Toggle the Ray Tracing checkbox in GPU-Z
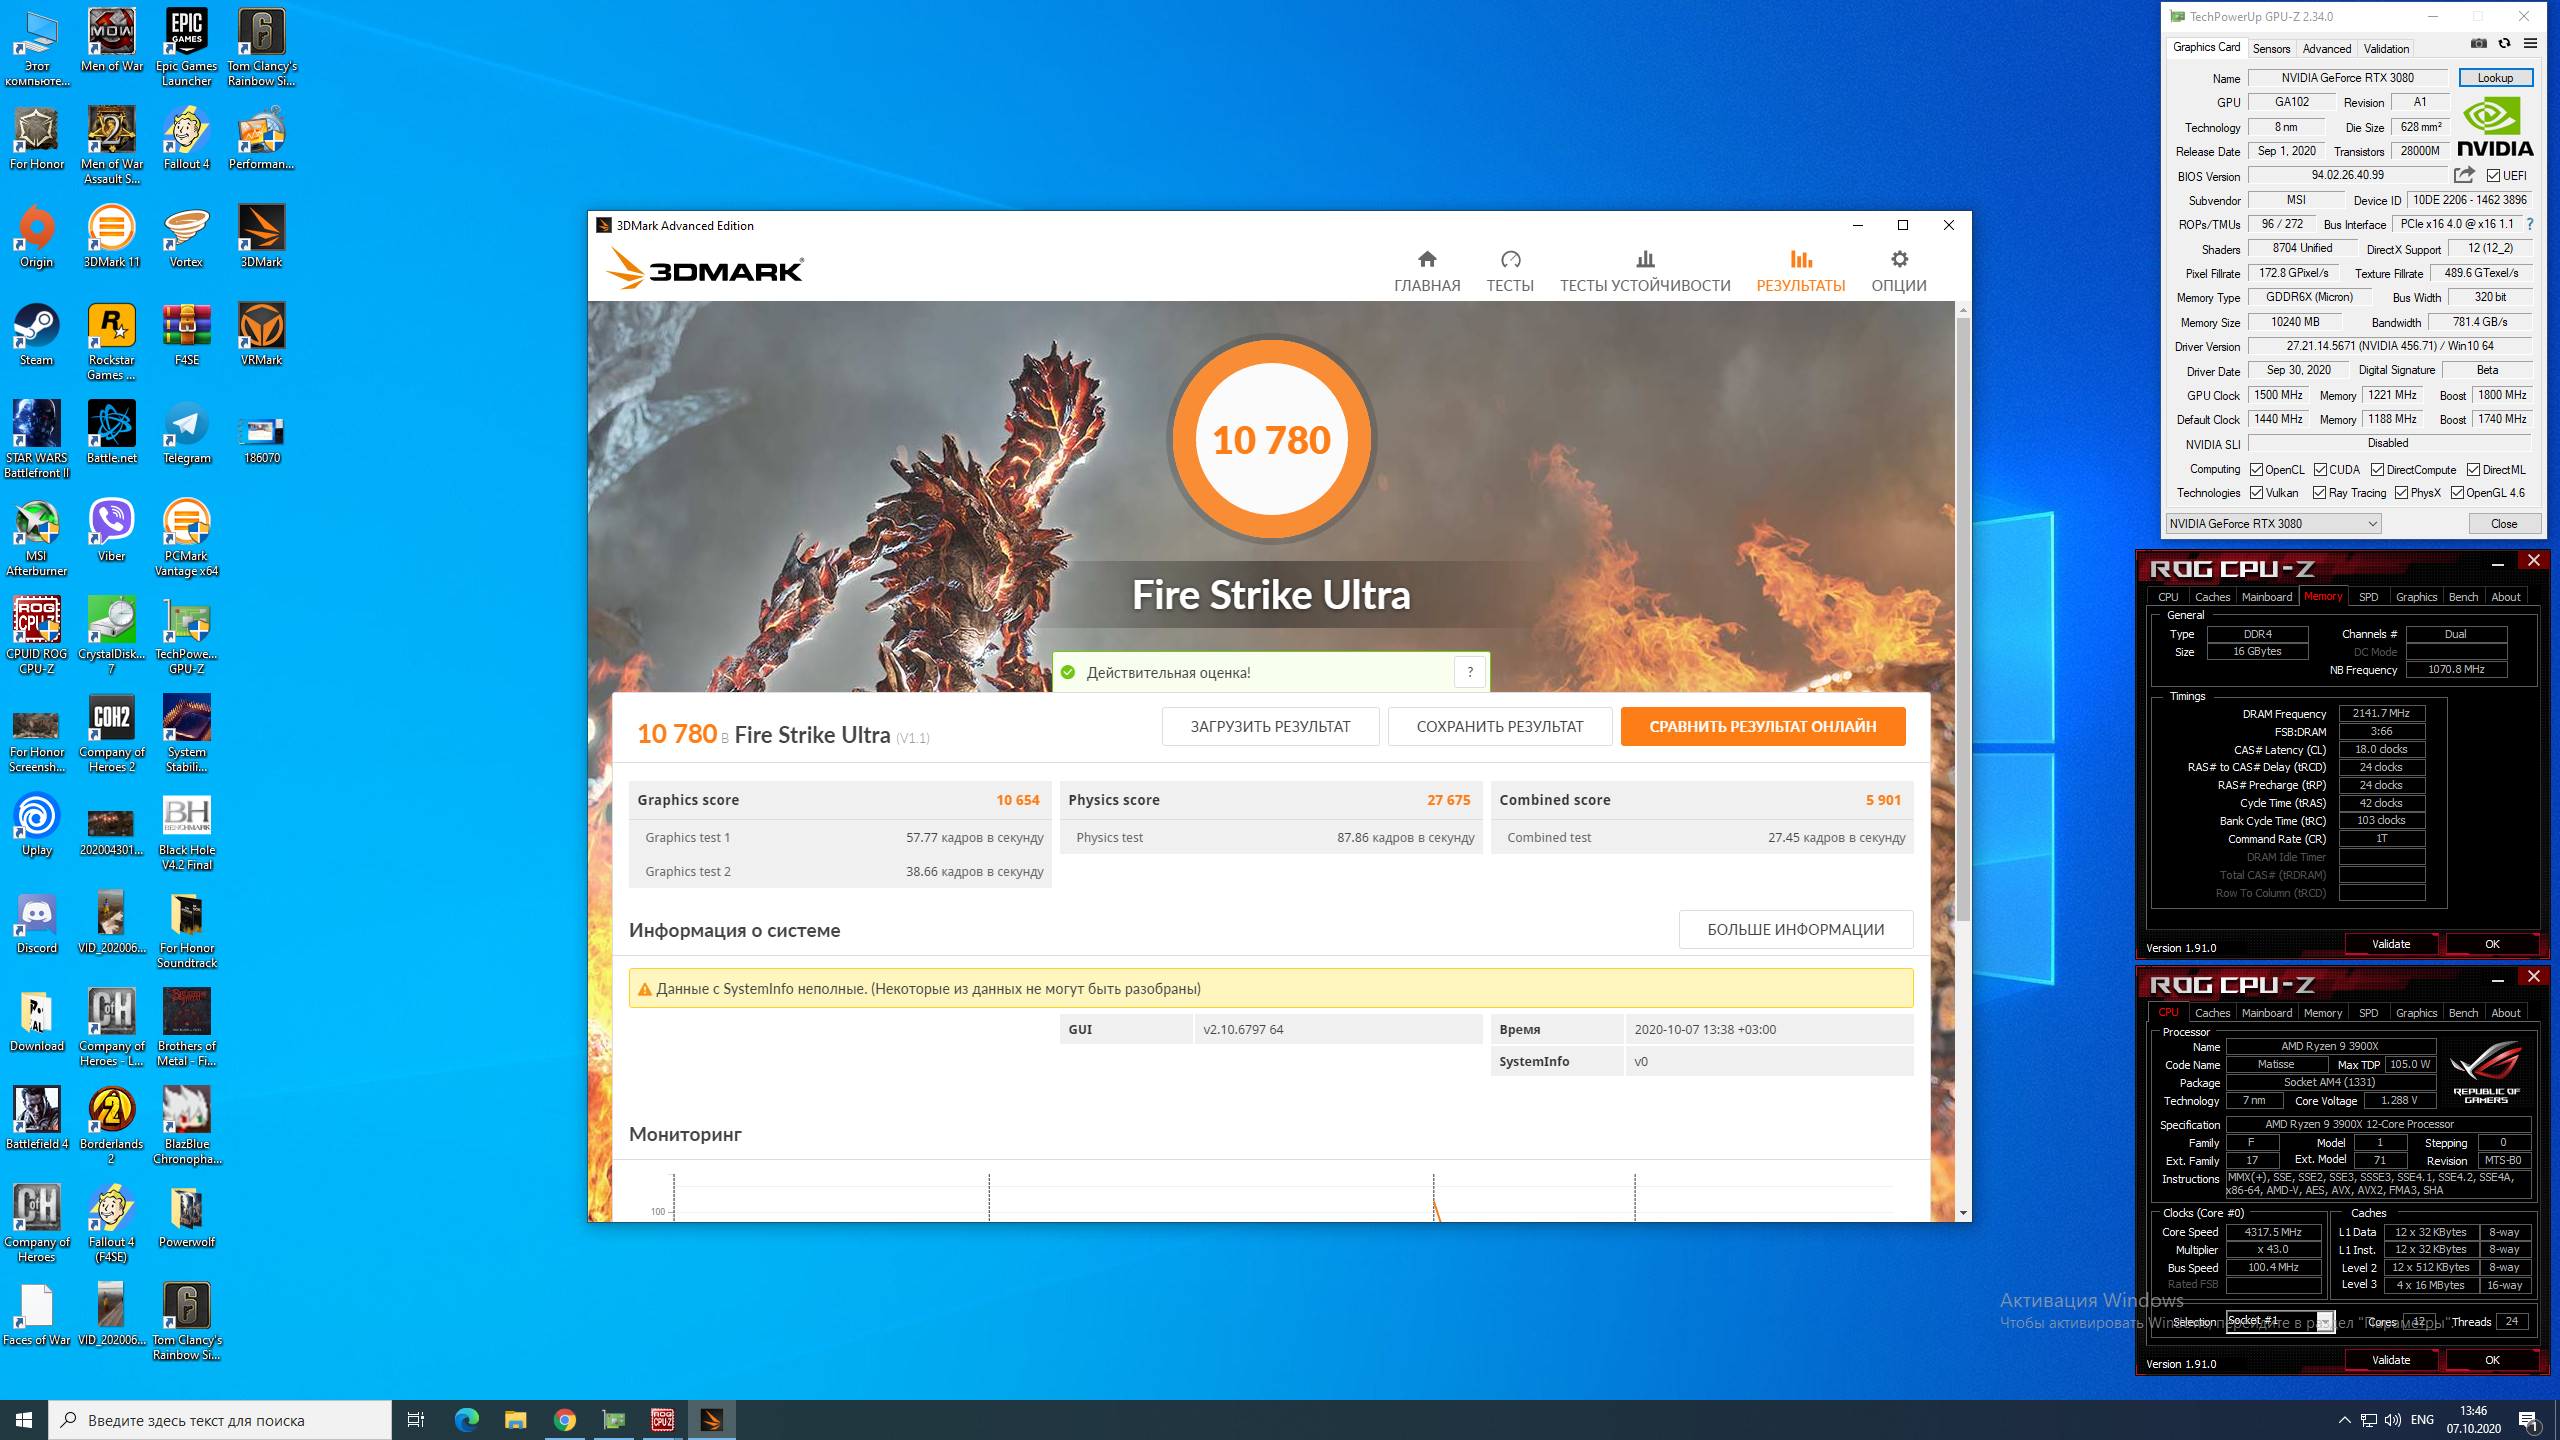2560x1440 pixels. point(2320,493)
